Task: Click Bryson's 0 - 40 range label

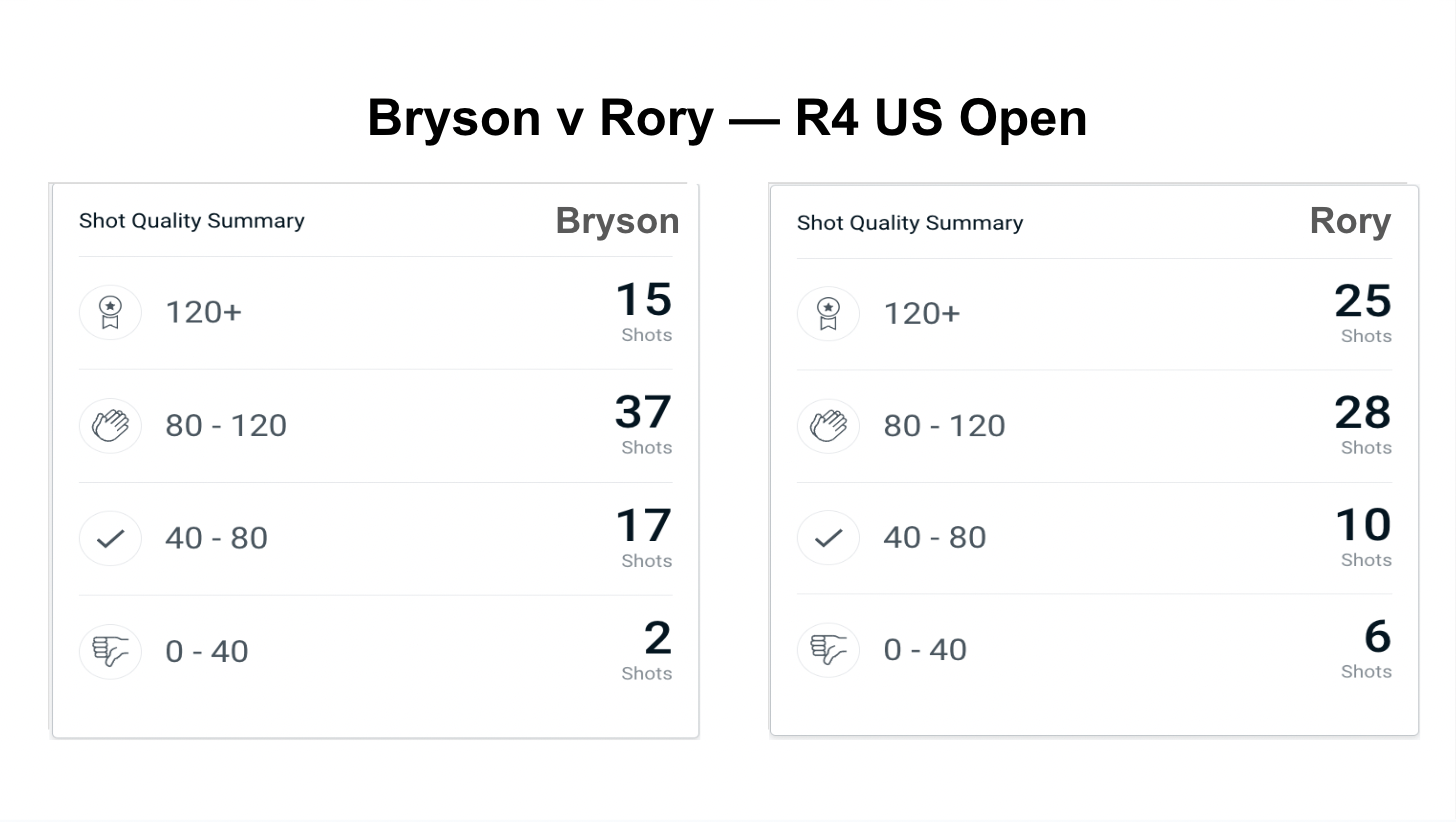Action: [x=207, y=651]
